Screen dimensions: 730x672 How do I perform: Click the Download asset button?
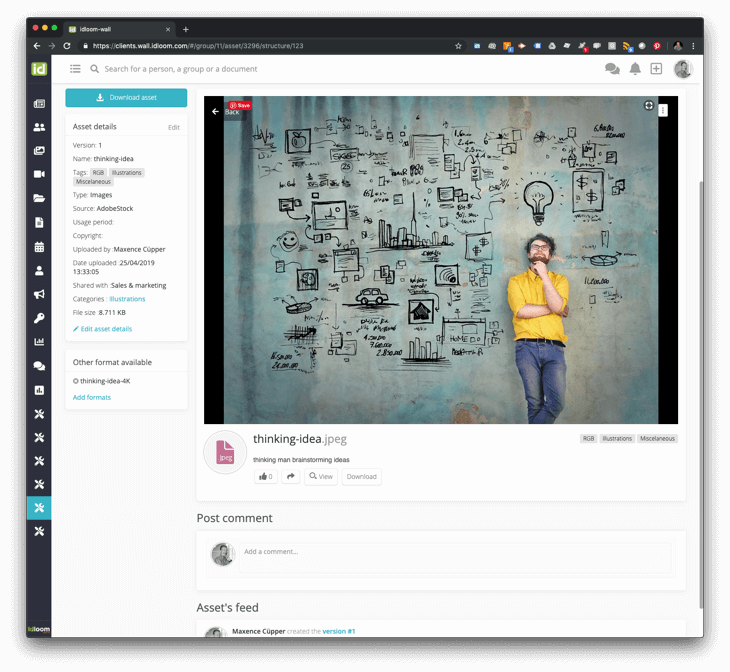click(126, 98)
